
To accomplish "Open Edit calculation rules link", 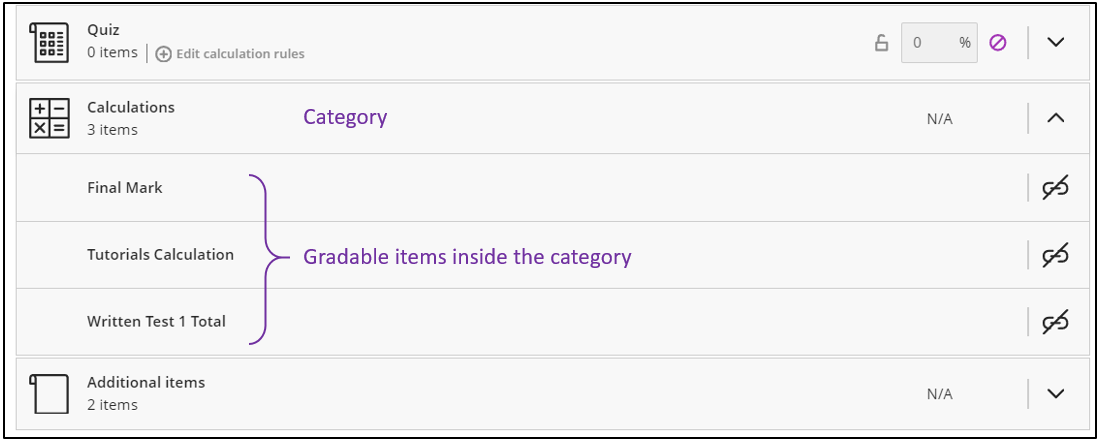I will point(240,54).
